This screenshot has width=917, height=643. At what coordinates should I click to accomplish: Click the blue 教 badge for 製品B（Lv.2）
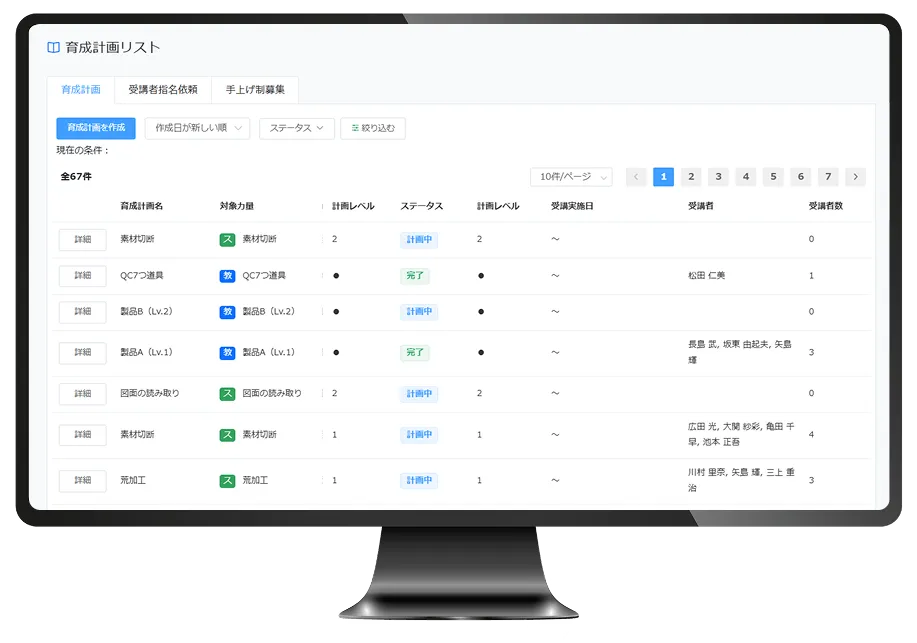(x=227, y=311)
